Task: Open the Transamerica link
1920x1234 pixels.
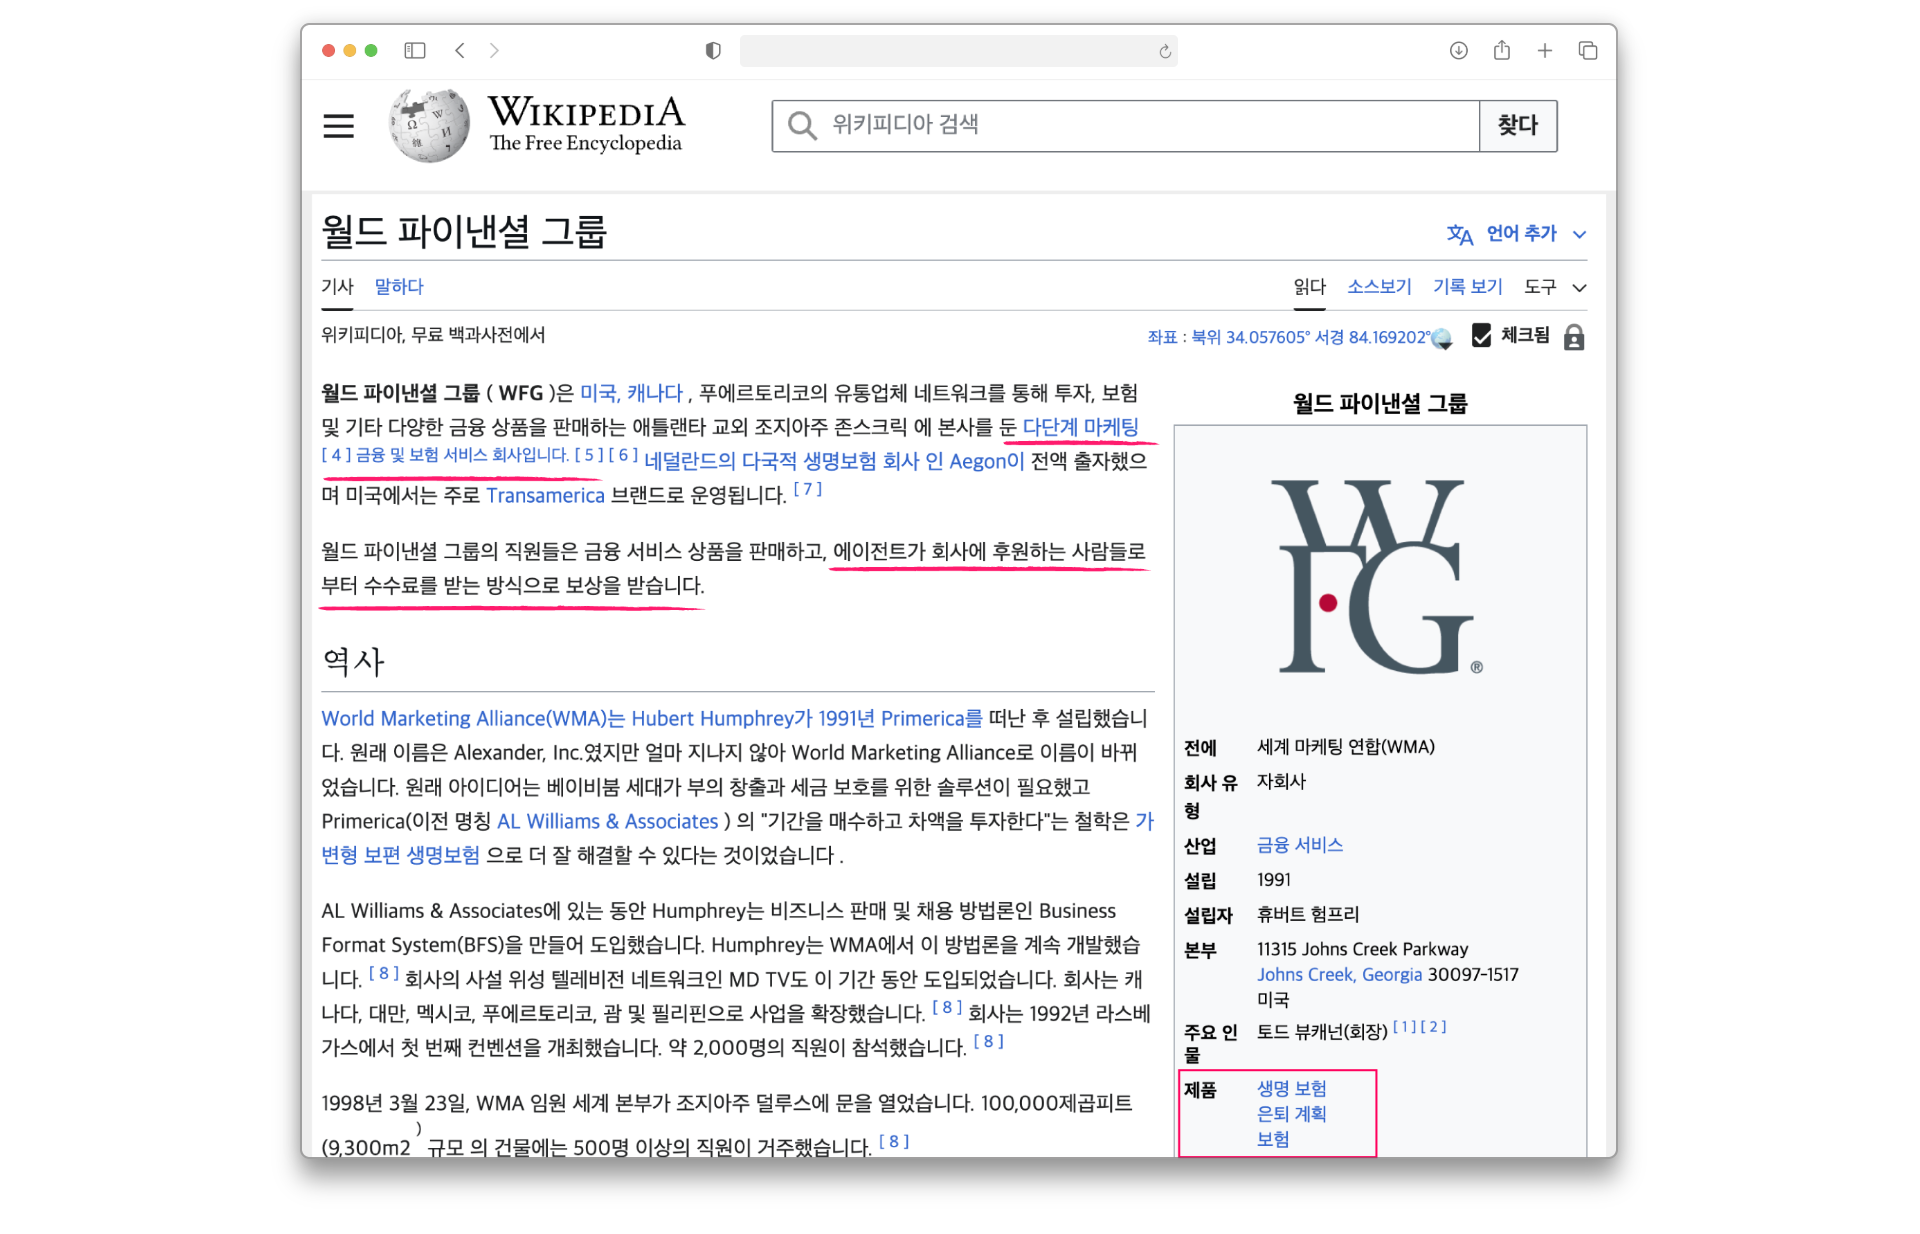Action: point(545,495)
